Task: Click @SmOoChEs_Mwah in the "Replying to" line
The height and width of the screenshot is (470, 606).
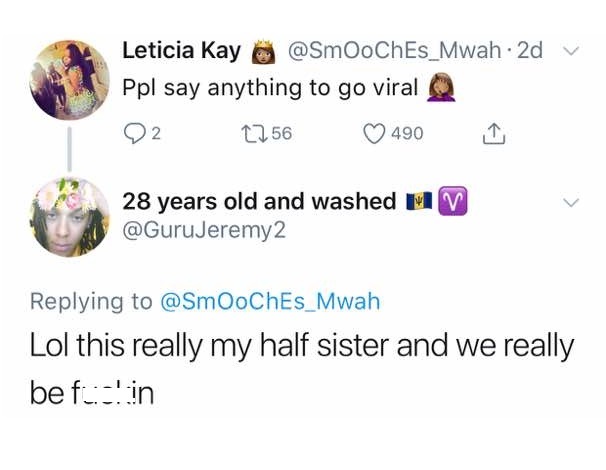Action: click(270, 300)
